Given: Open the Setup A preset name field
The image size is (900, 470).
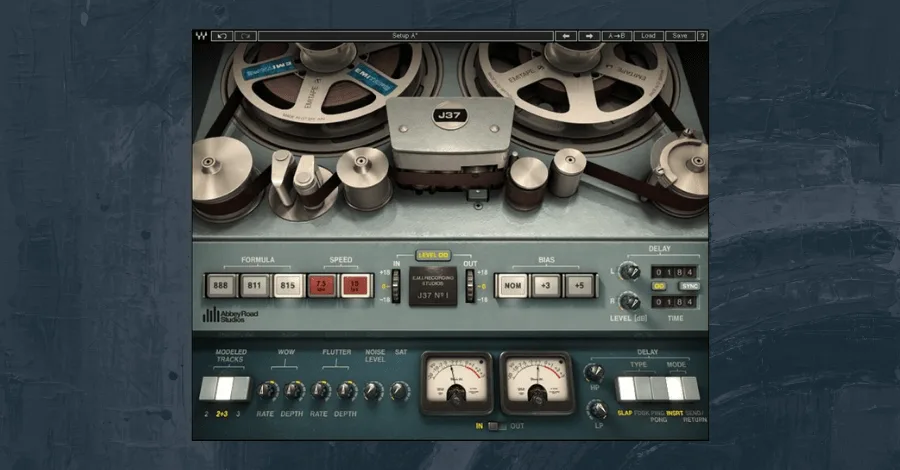Looking at the screenshot, I should point(406,36).
